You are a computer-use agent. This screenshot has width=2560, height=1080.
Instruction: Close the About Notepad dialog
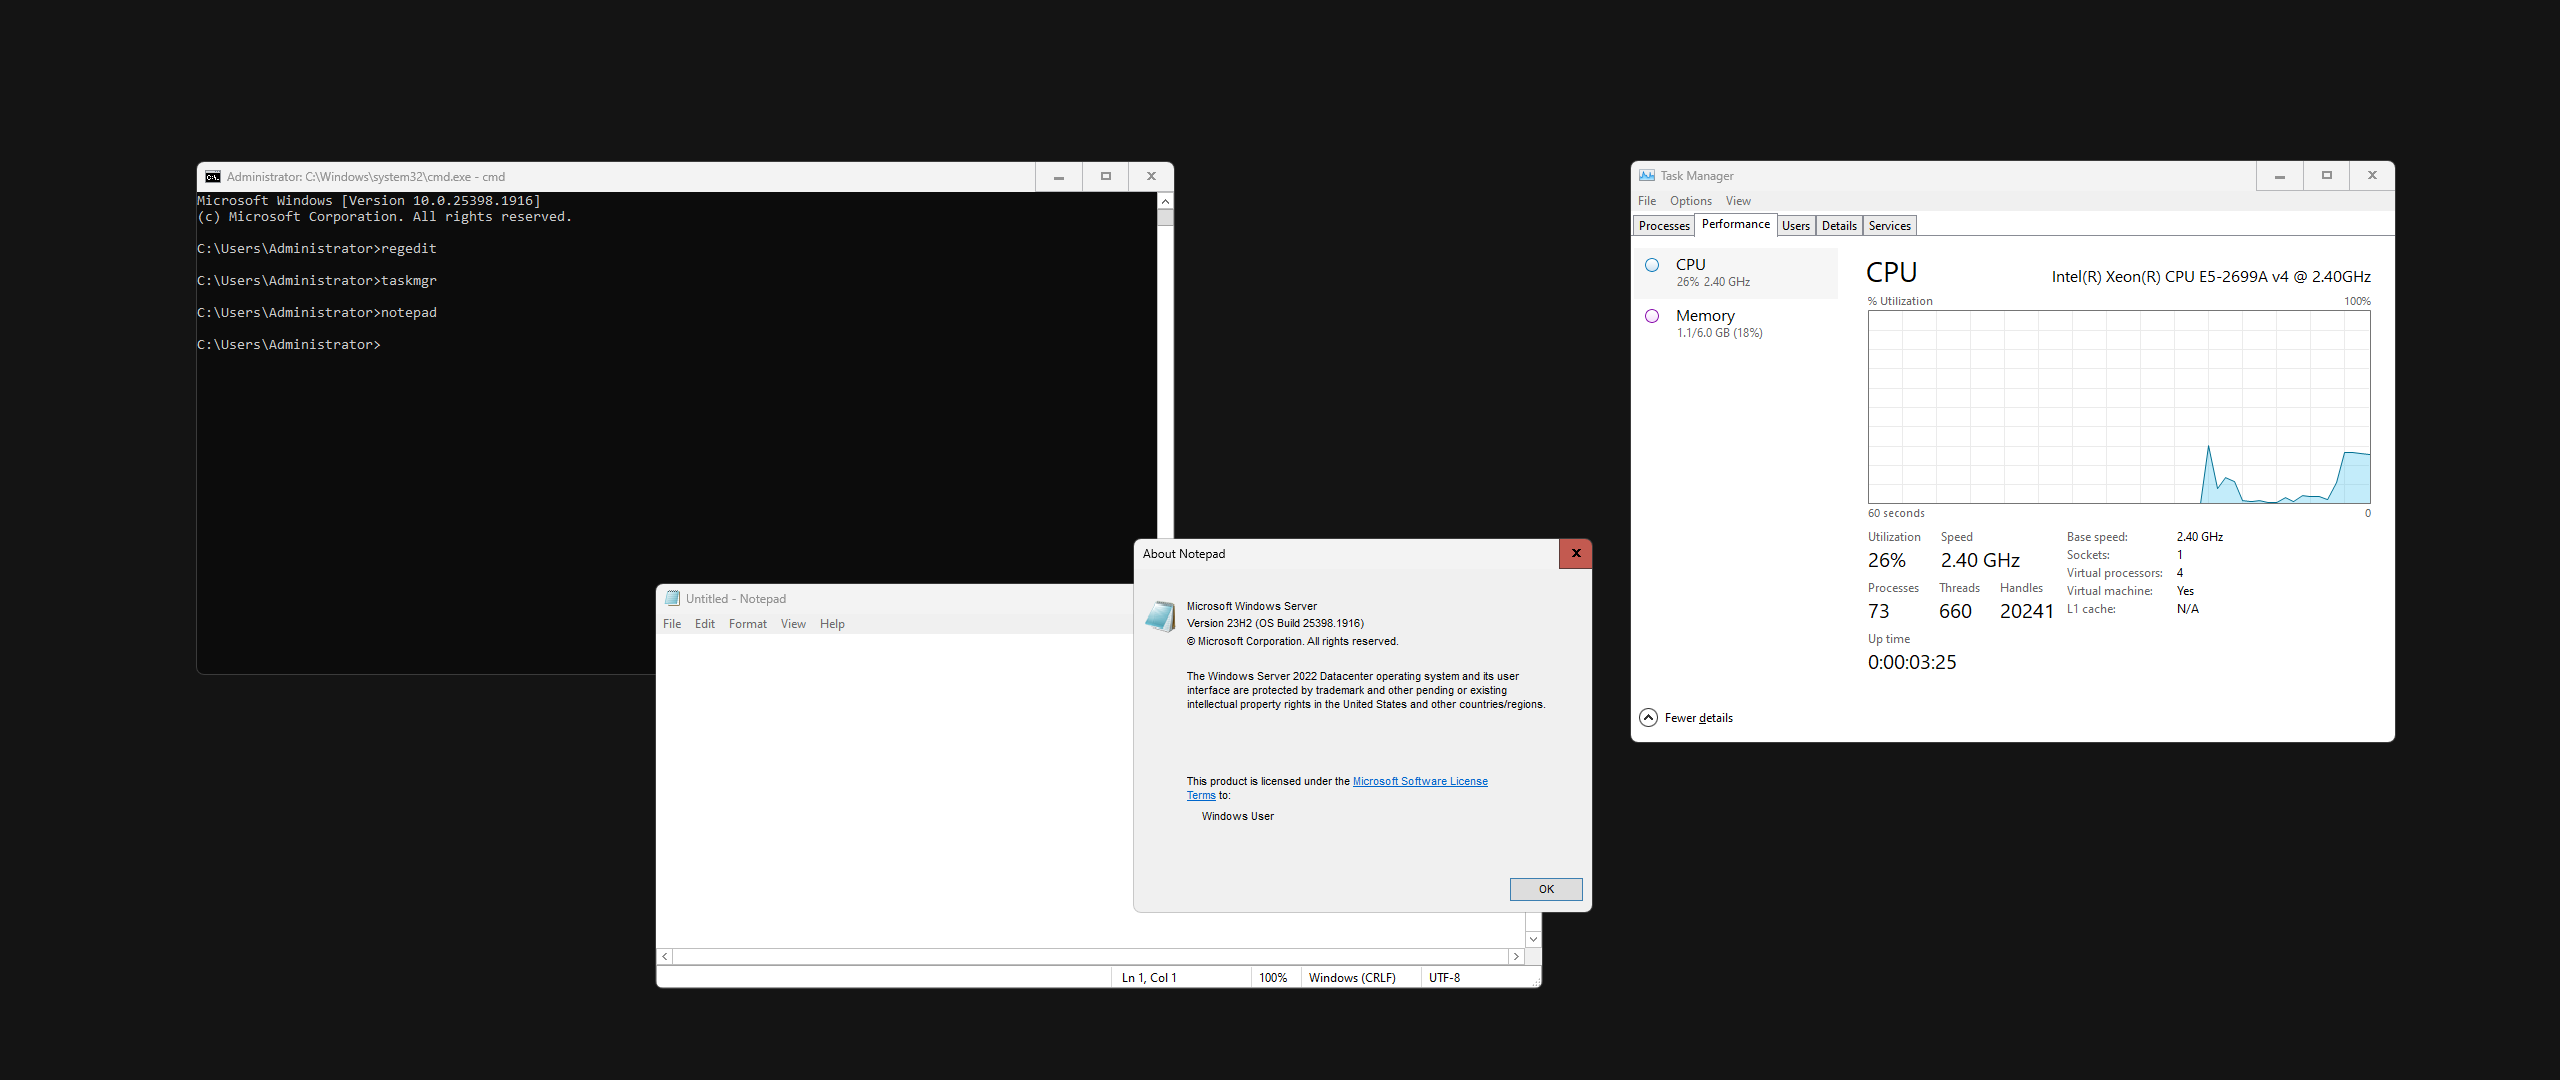pos(1575,554)
